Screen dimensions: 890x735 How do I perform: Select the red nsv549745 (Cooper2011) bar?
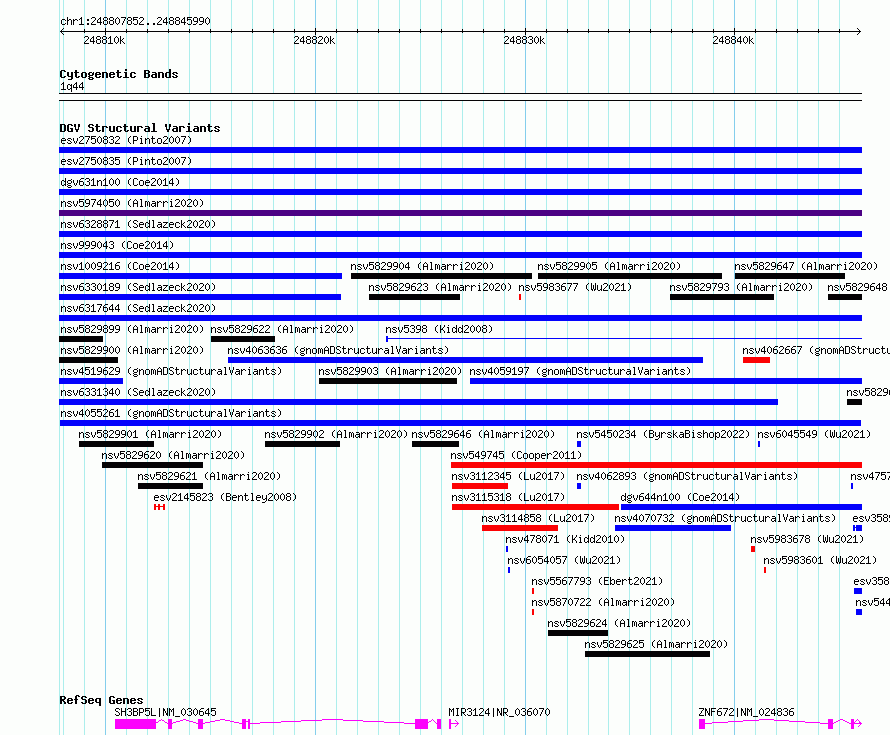pyautogui.click(x=657, y=465)
